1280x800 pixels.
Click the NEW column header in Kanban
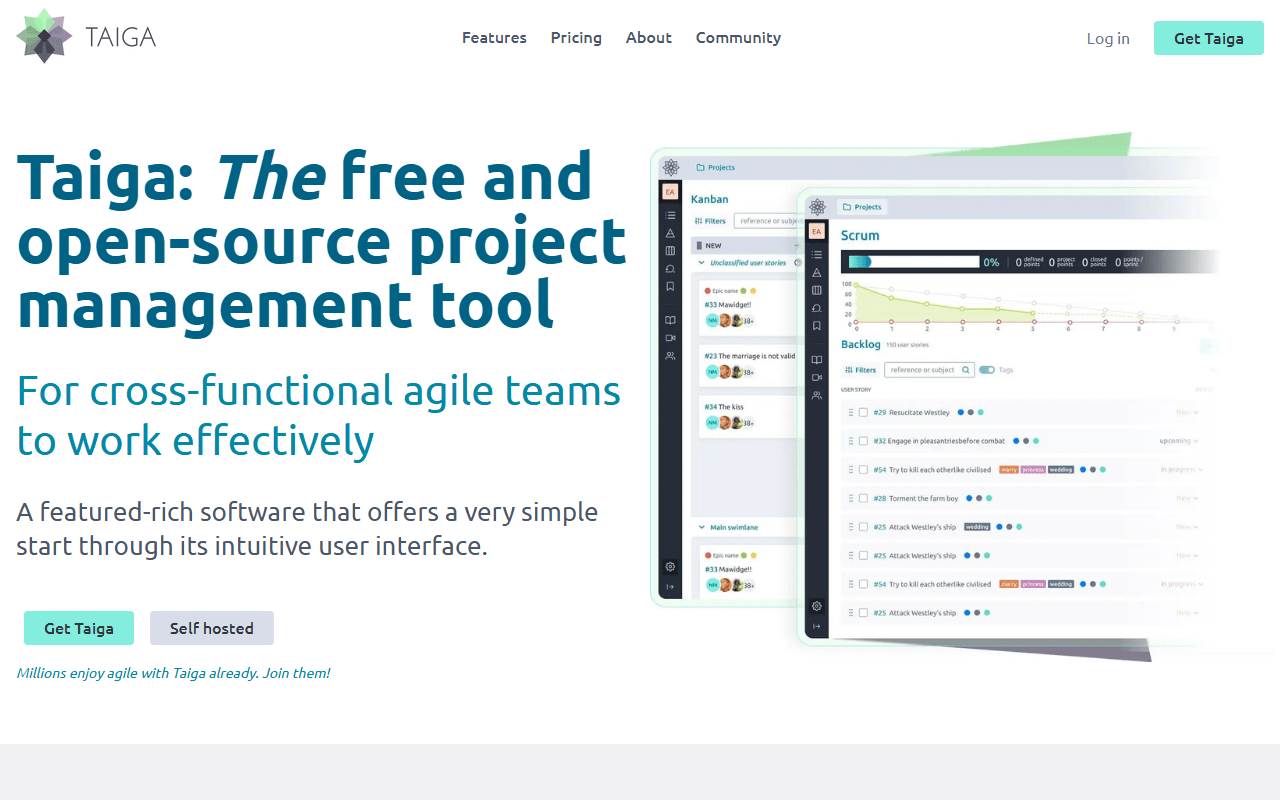(x=745, y=245)
